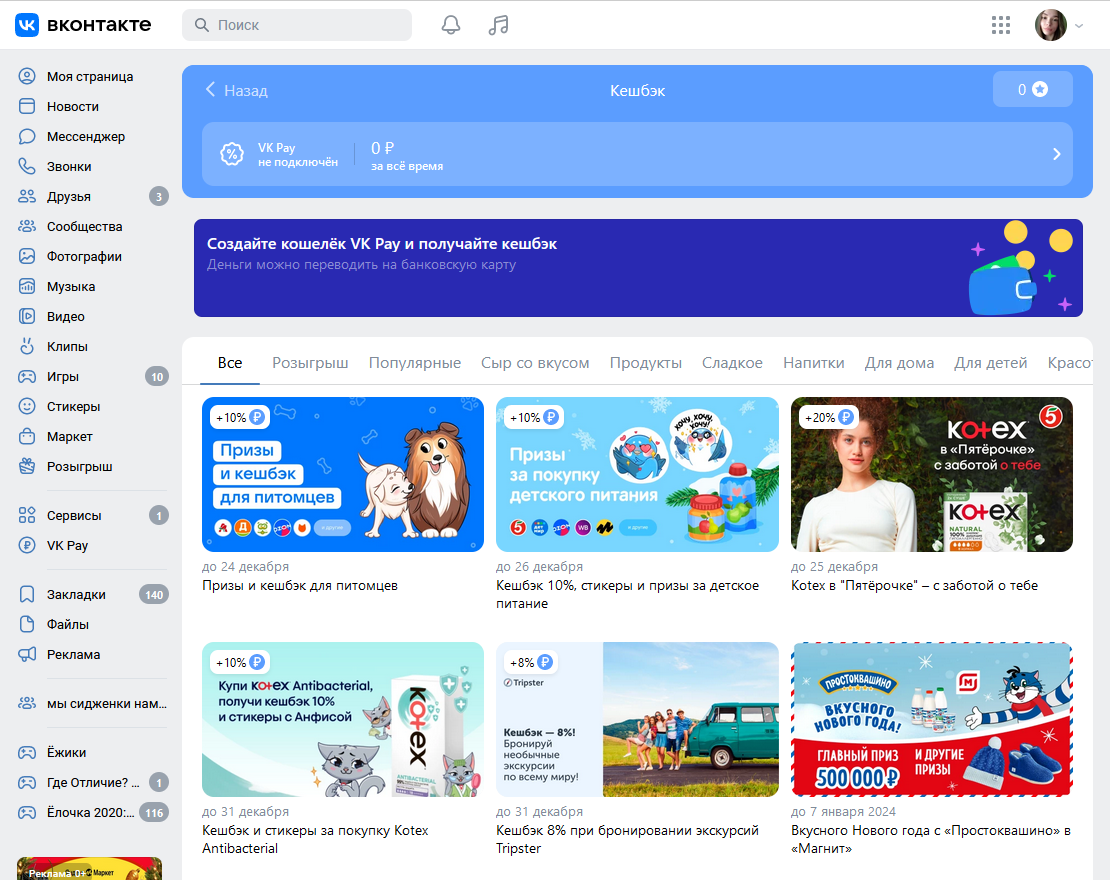Click the Закладки 140 counter badge
1110x880 pixels.
154,595
